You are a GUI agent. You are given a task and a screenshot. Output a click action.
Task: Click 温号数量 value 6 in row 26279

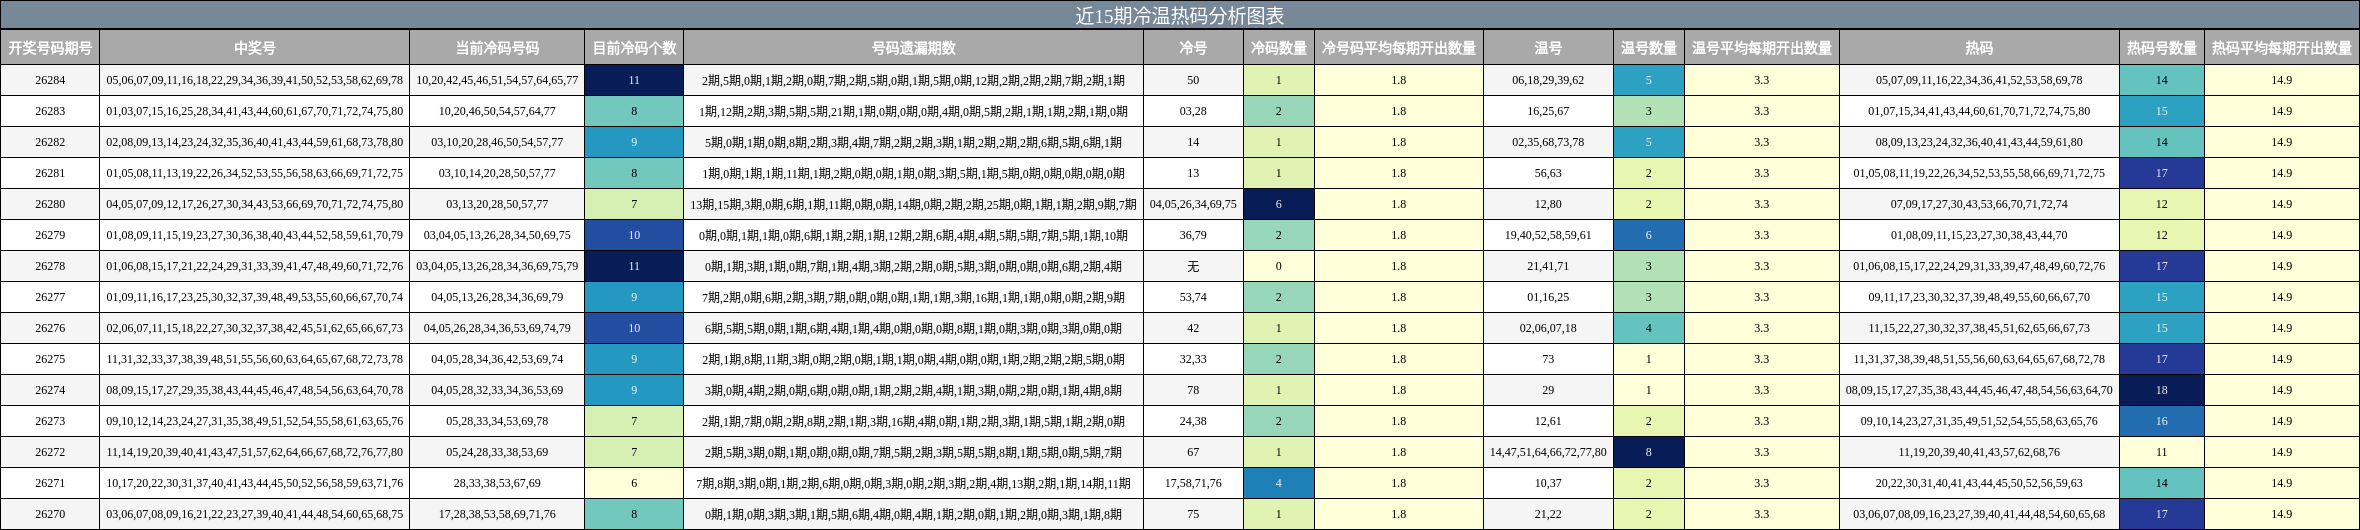tap(1648, 235)
